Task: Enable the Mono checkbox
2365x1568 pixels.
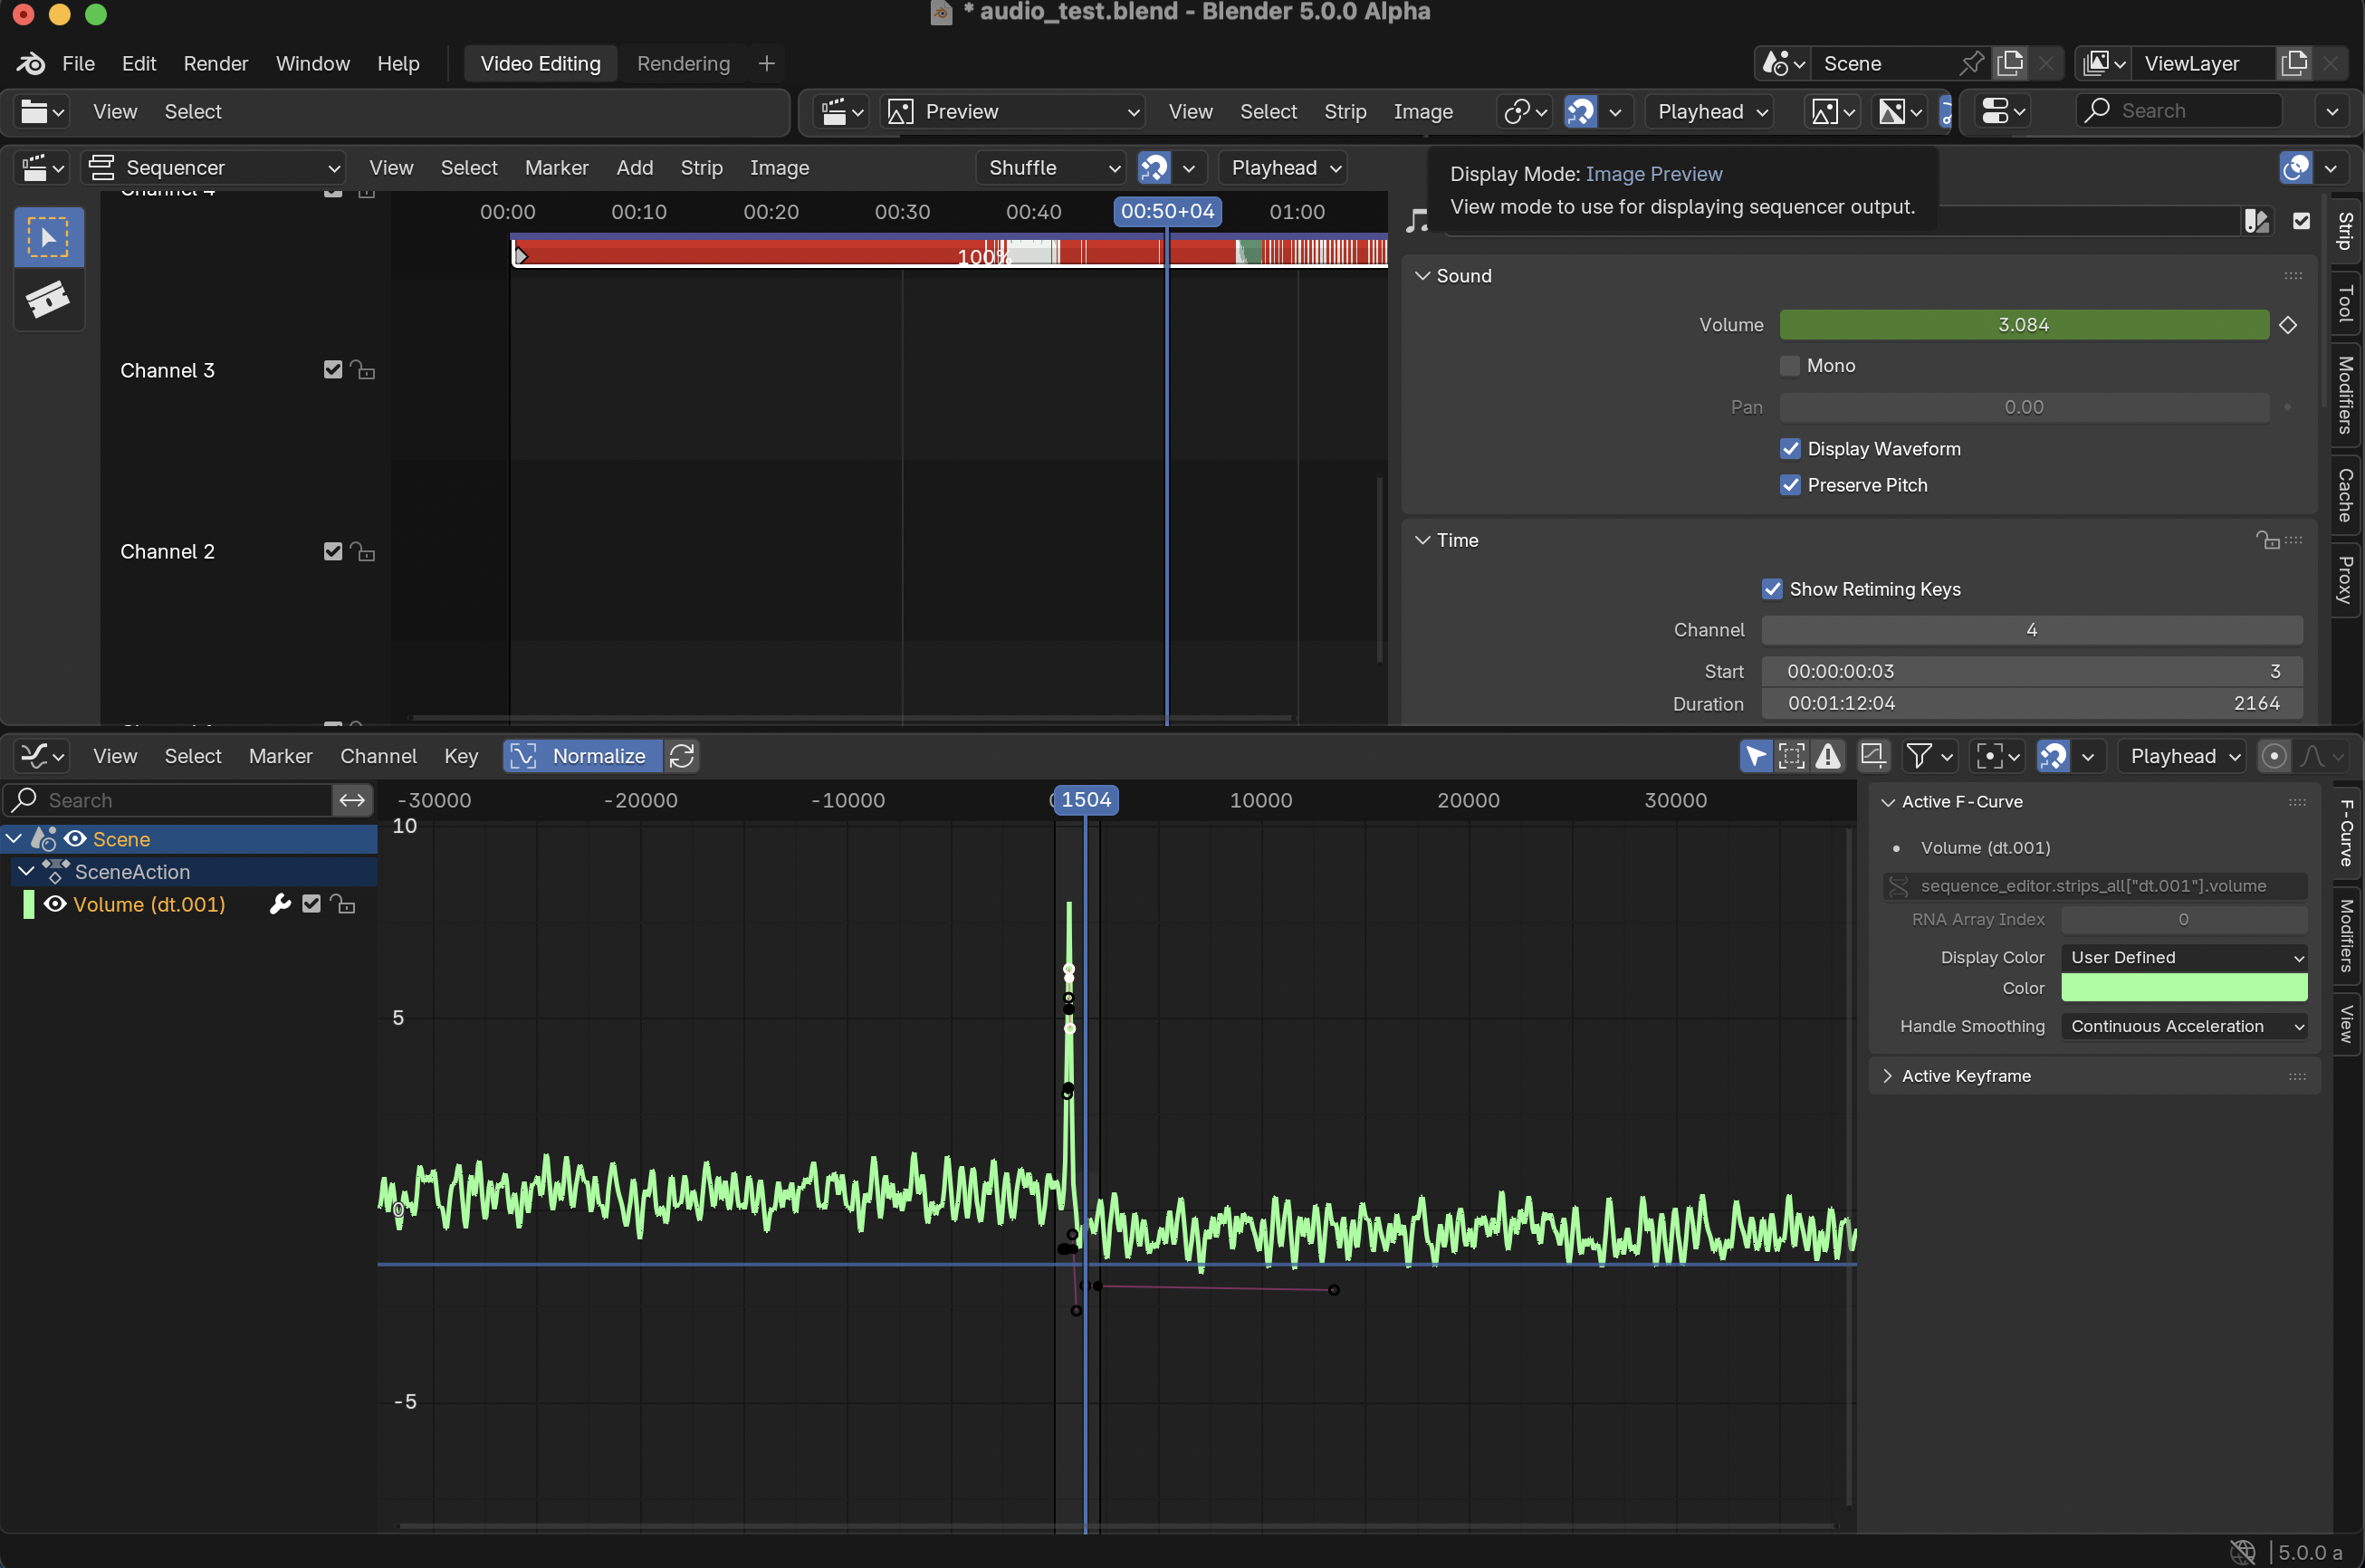Action: pos(1790,366)
